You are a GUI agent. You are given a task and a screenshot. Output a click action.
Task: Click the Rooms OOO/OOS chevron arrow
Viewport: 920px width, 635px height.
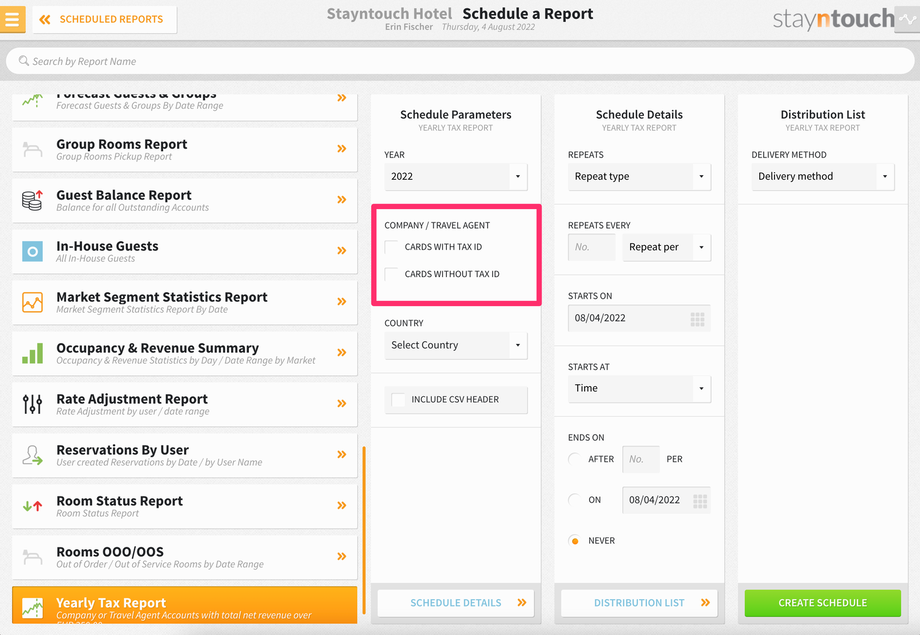tap(341, 556)
